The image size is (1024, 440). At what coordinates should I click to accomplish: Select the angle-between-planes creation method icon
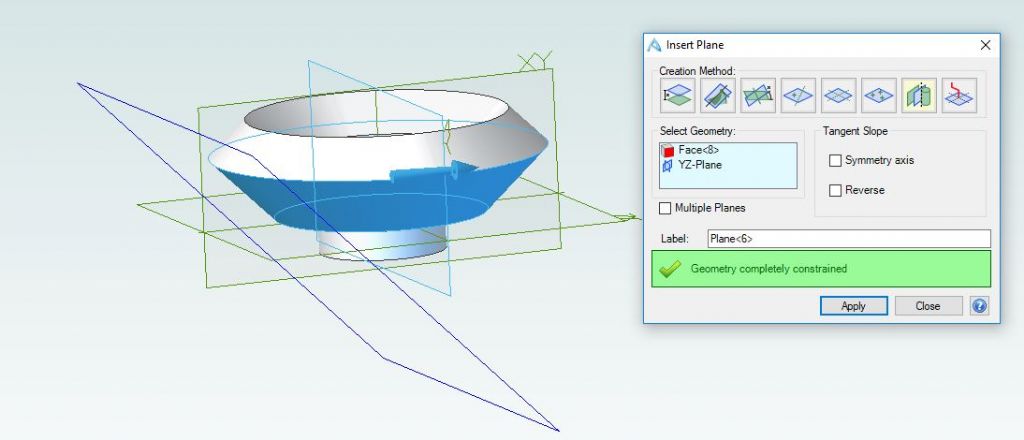coord(758,95)
